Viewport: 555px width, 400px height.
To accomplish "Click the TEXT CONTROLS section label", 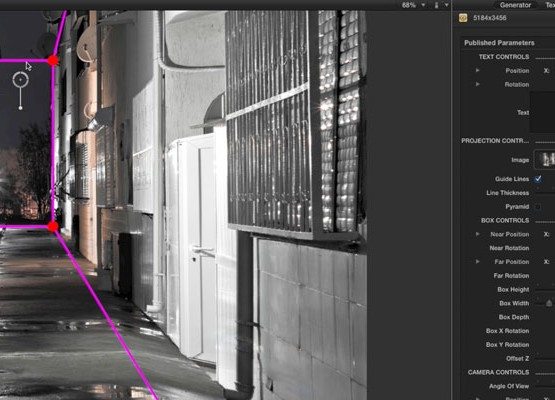I will (504, 57).
